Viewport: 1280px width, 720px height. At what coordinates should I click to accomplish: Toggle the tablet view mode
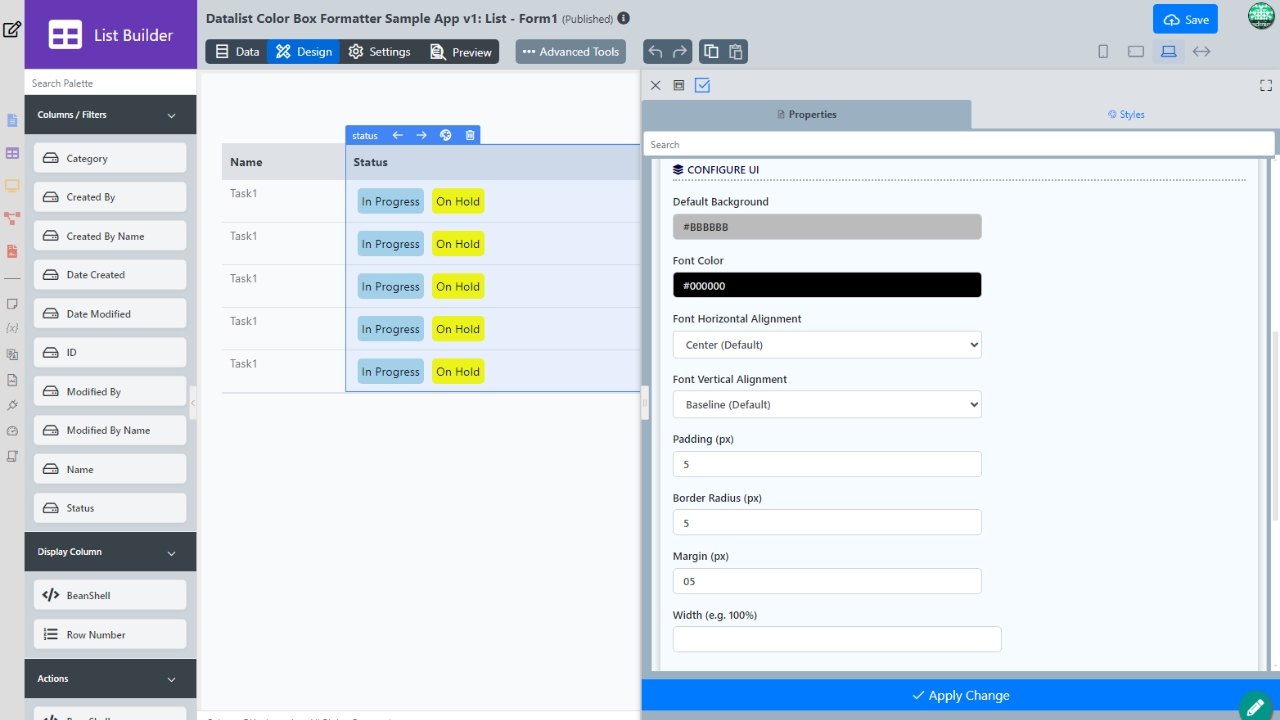point(1136,52)
